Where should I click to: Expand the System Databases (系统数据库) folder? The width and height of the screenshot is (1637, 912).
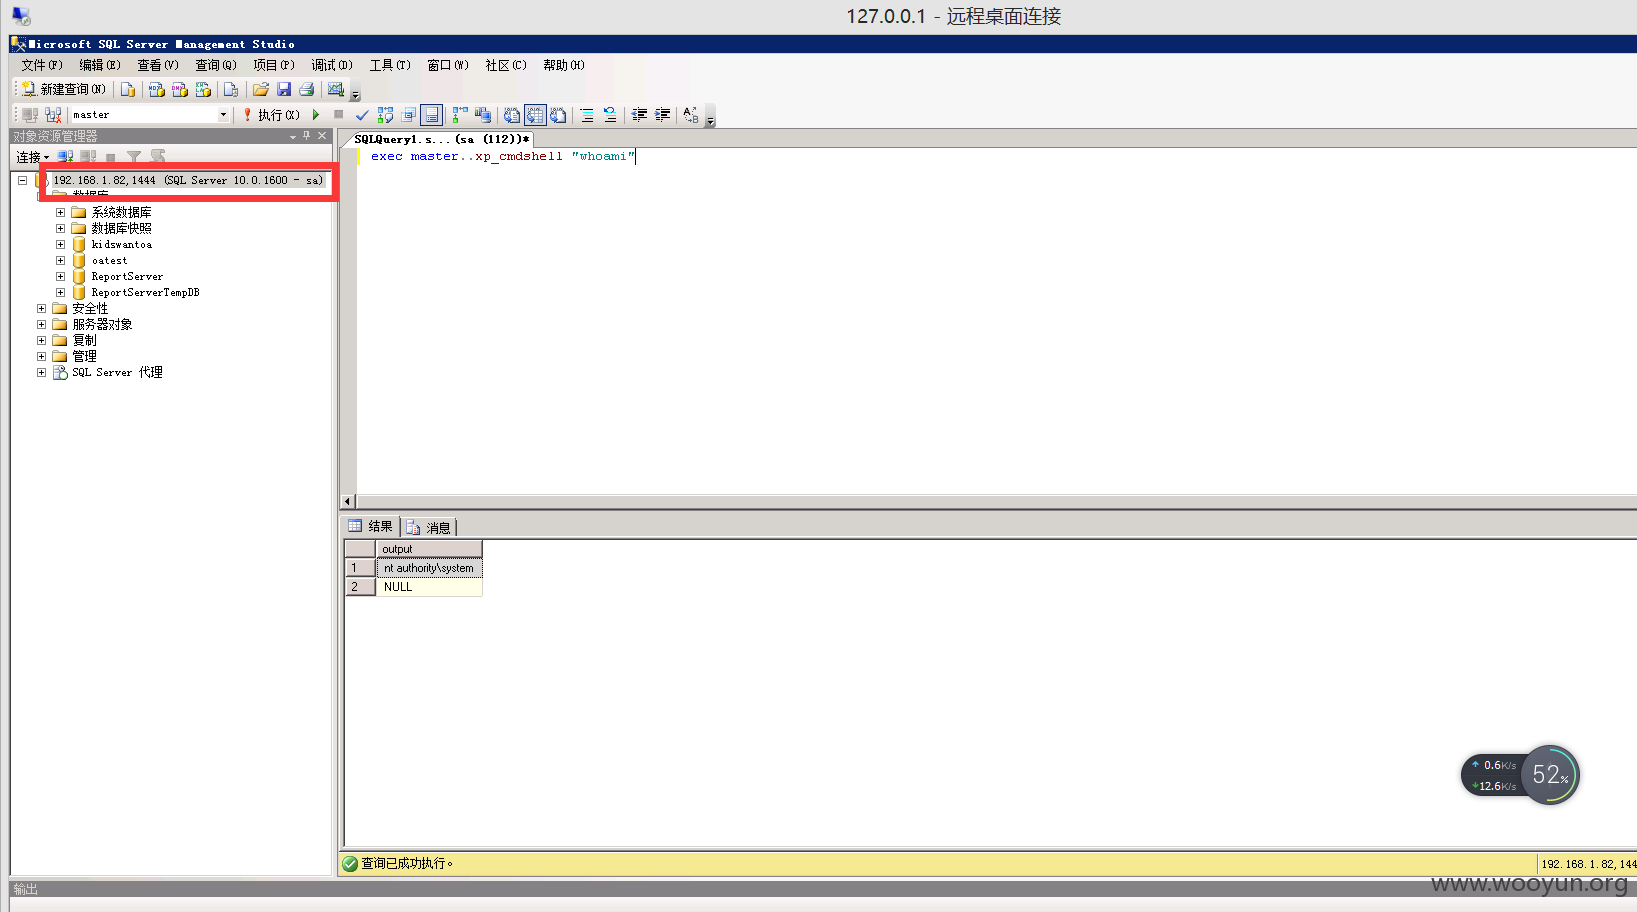60,213
